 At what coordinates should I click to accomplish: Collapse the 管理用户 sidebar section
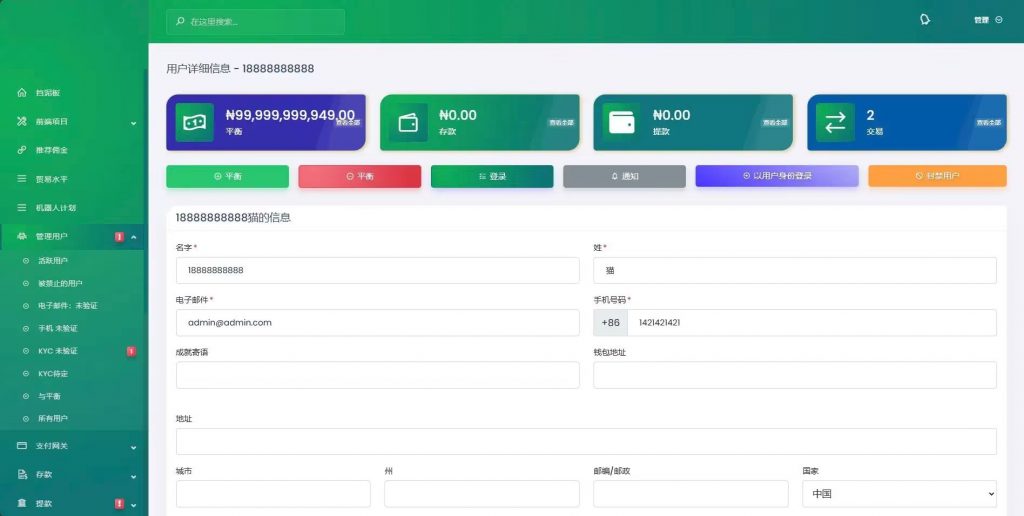click(133, 237)
